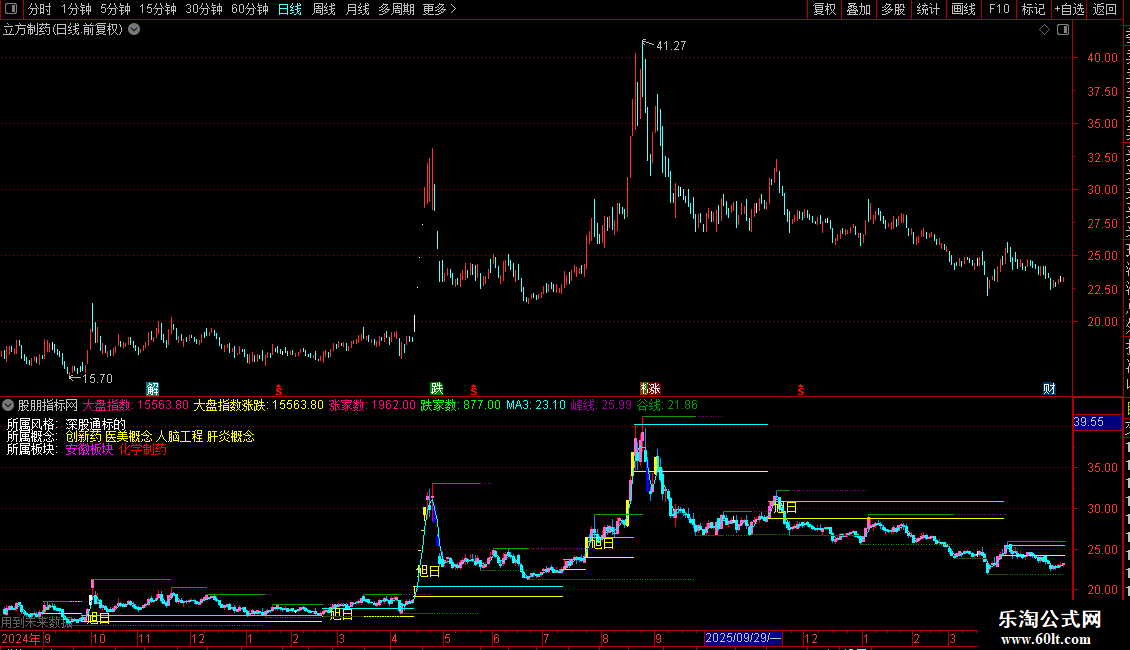The height and width of the screenshot is (650, 1130).
Task: Select the 2025/09/29 date marker on timeline
Action: pos(743,638)
